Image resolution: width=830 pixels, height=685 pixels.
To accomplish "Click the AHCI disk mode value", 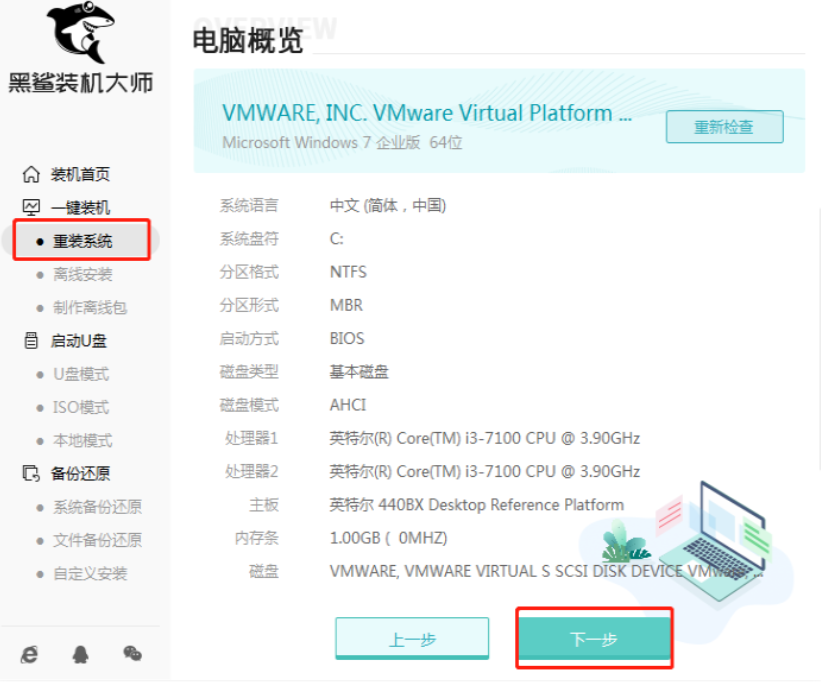I will (348, 405).
